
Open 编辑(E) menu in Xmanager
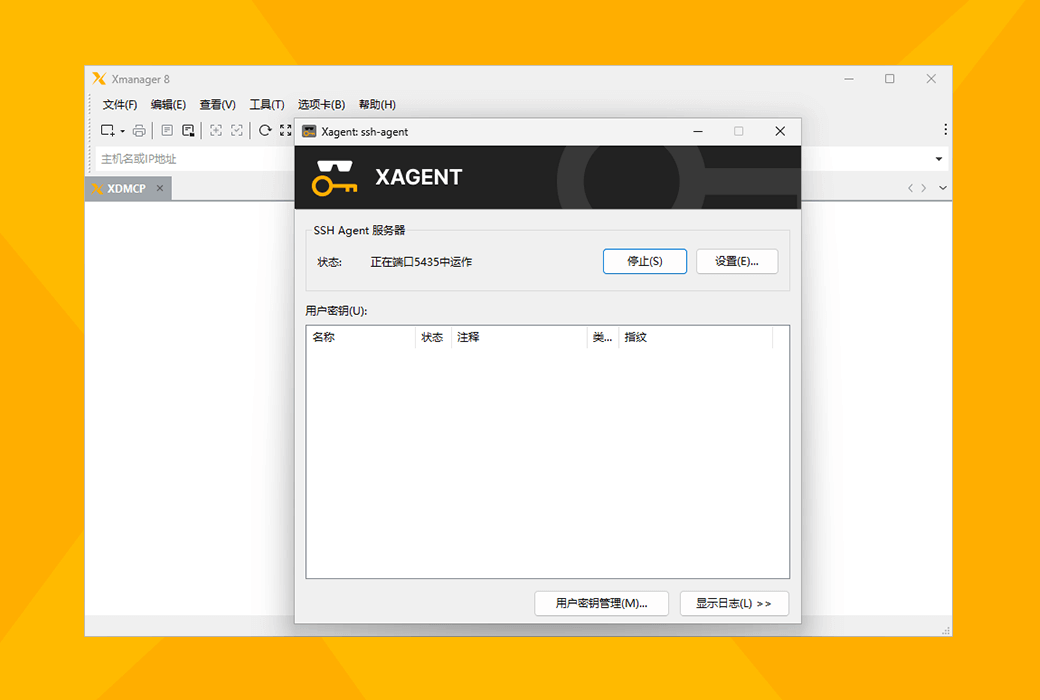pyautogui.click(x=168, y=105)
